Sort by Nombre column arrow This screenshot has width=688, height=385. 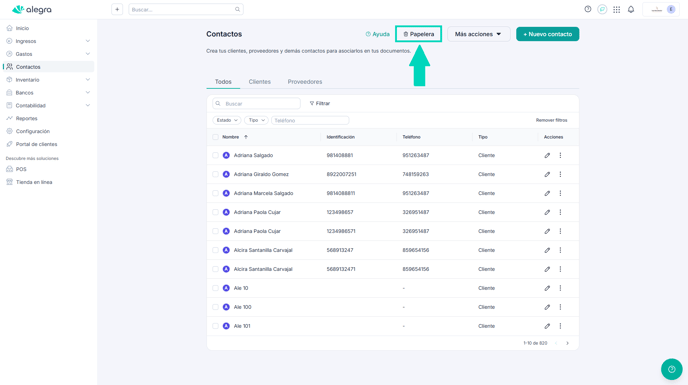point(246,137)
